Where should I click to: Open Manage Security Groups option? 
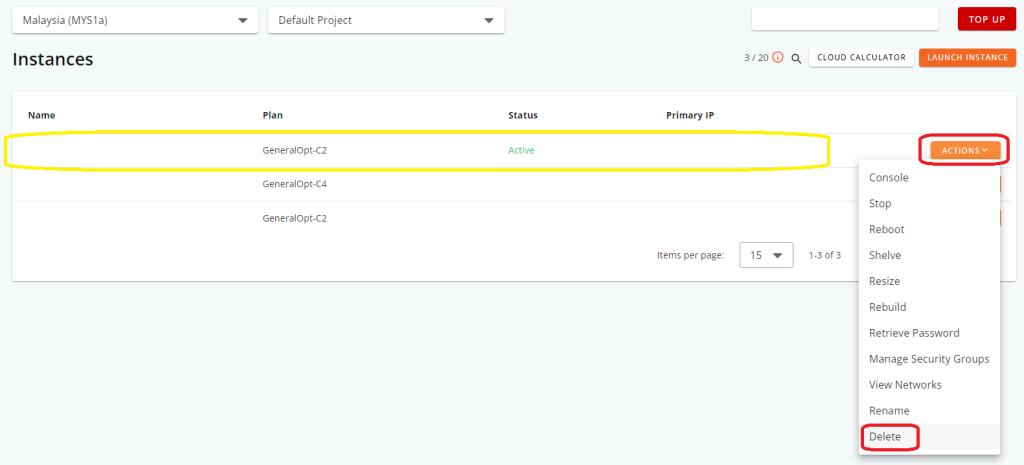tap(929, 359)
